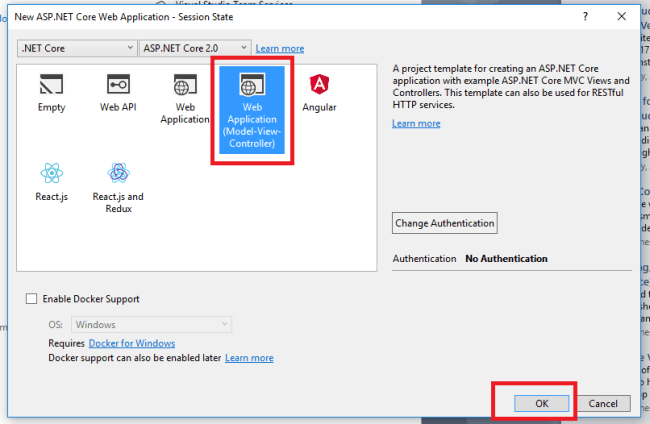The height and width of the screenshot is (424, 650).
Task: Dismiss dialog with Cancel button
Action: click(x=603, y=403)
